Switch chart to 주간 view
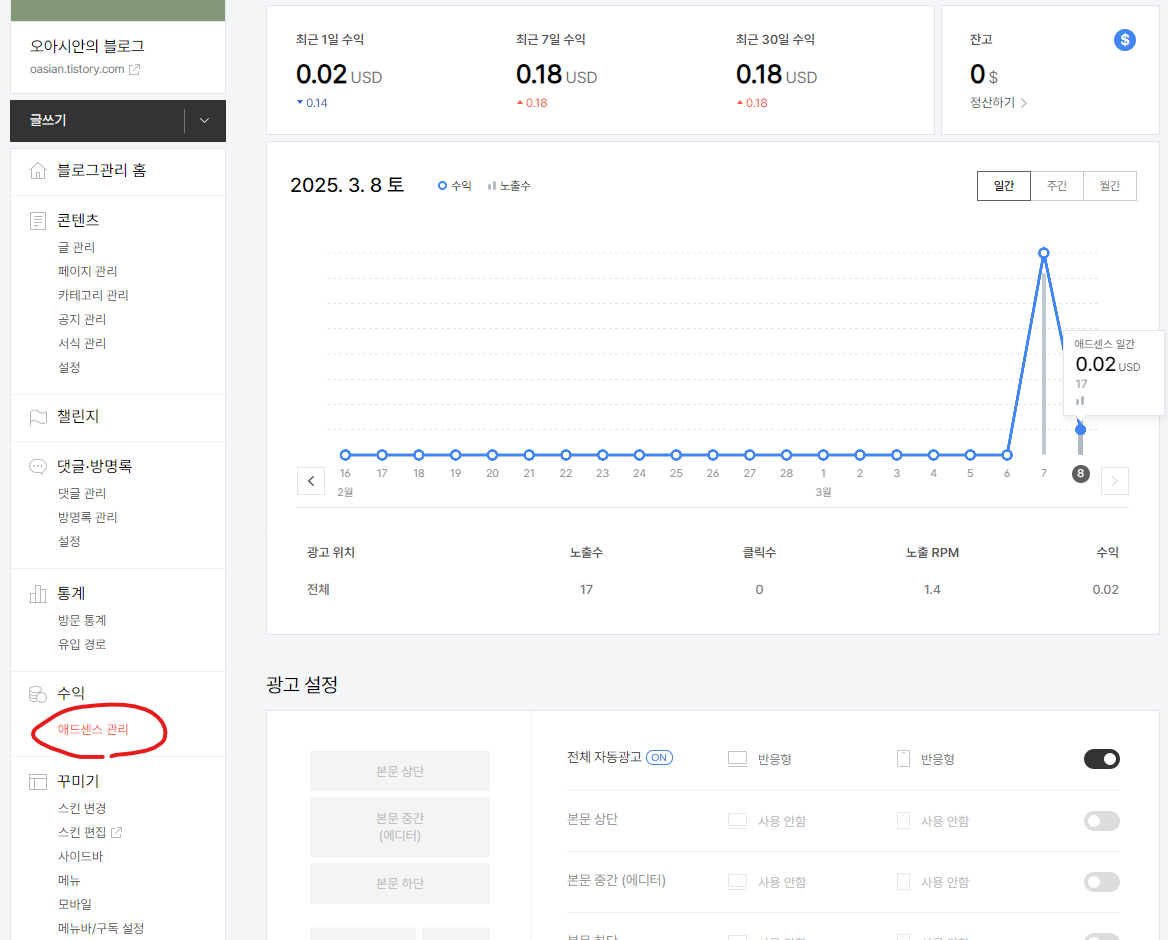The height and width of the screenshot is (940, 1168). coord(1056,185)
